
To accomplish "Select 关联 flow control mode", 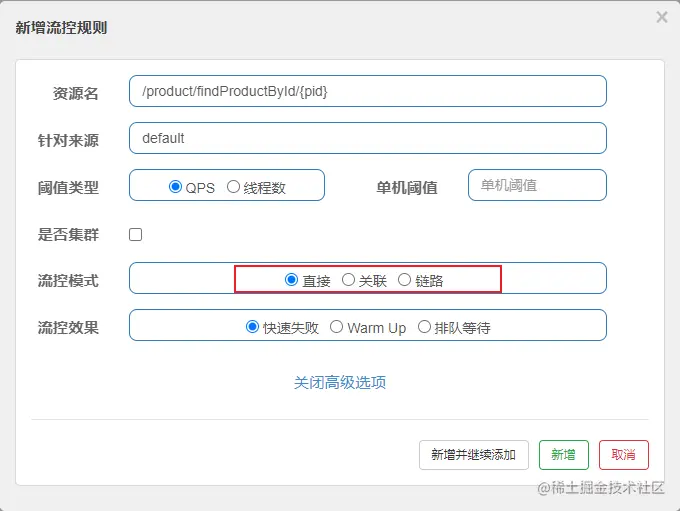I will 348,280.
